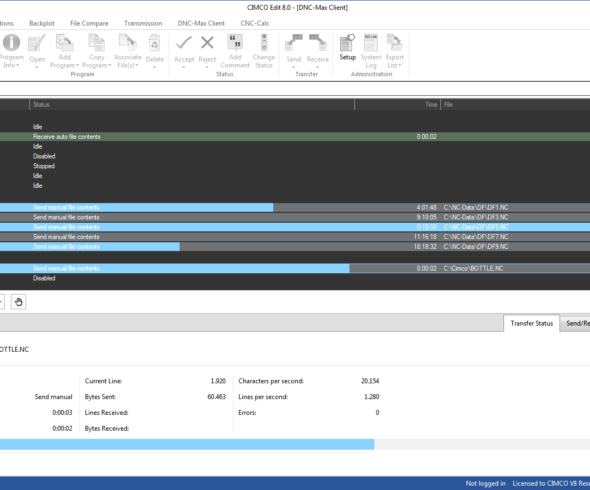Select the row sending C:\NC-Data\DF\DF9.NC
The width and height of the screenshot is (590, 490).
click(295, 247)
